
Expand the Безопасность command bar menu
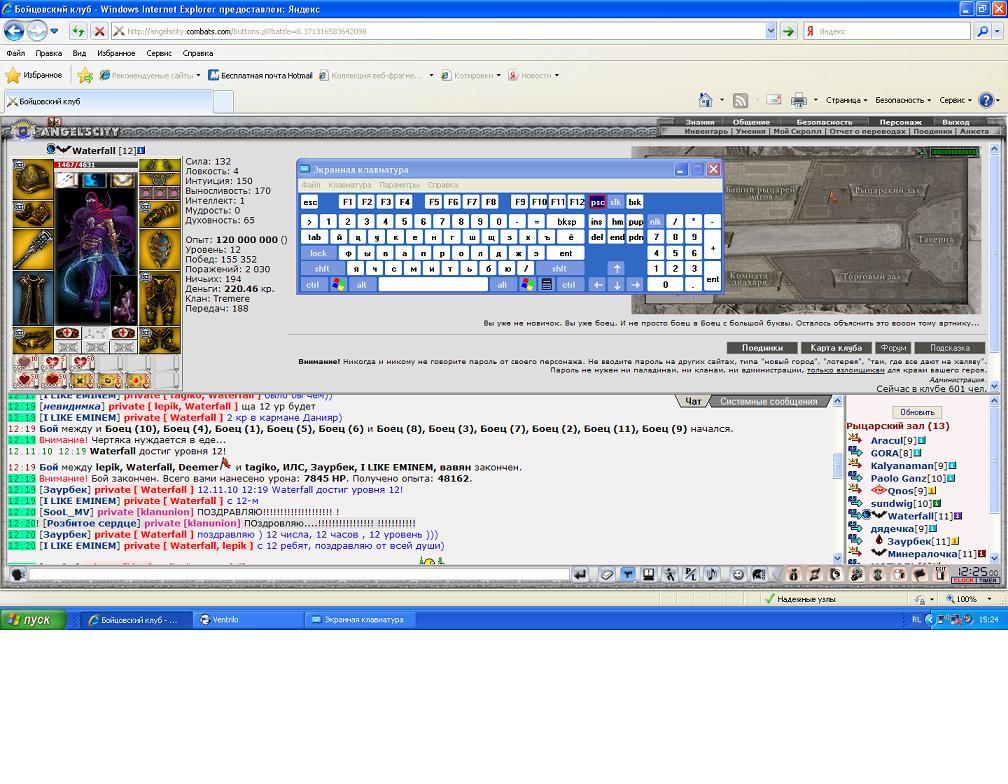point(903,100)
